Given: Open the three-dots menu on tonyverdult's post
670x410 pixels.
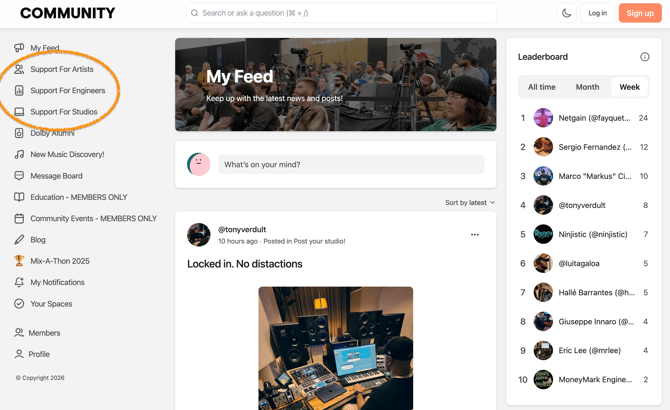Looking at the screenshot, I should (x=475, y=234).
